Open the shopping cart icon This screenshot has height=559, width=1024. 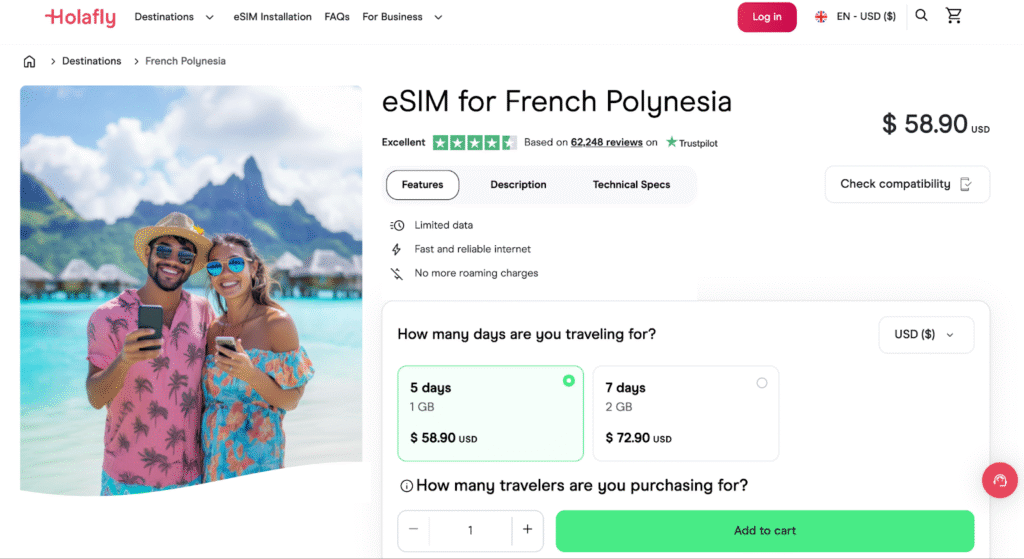[x=953, y=16]
